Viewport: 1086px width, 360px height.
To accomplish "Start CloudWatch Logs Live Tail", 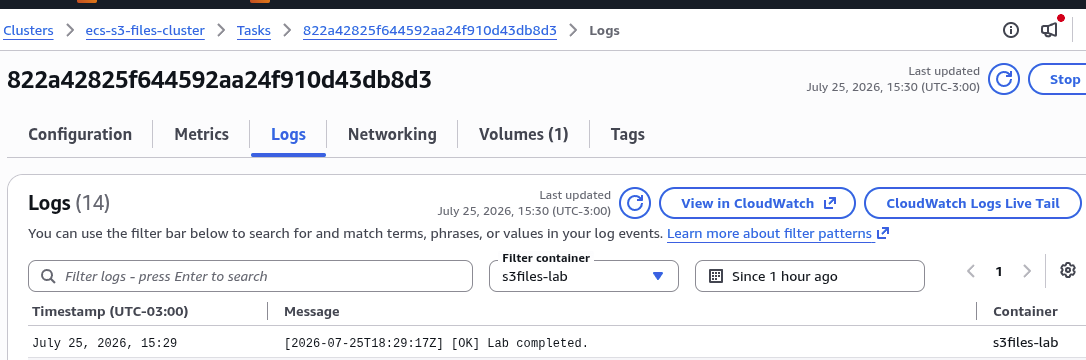I will pos(972,204).
